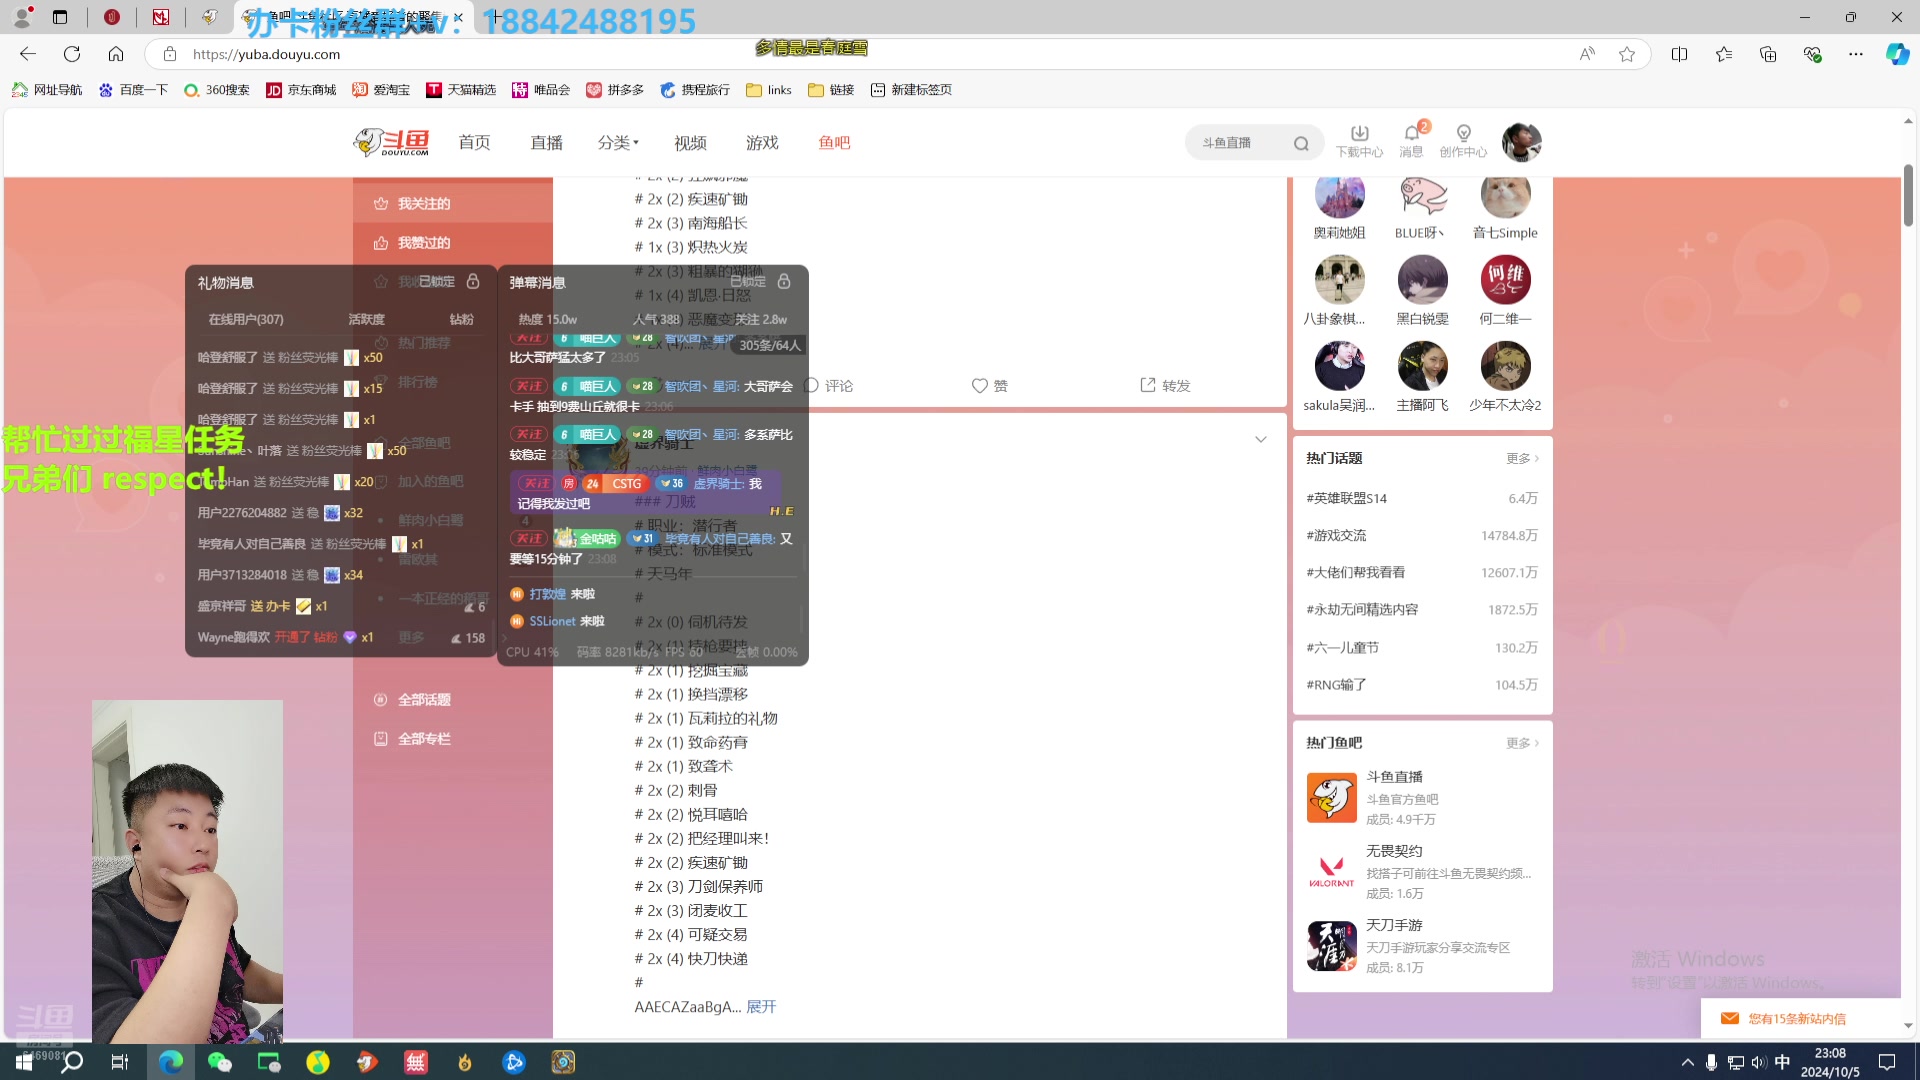Show hidden system tray icons

tap(1688, 1062)
